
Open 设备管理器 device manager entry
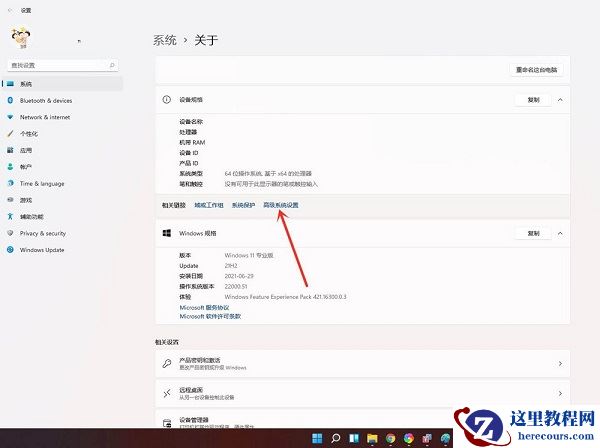click(304, 420)
